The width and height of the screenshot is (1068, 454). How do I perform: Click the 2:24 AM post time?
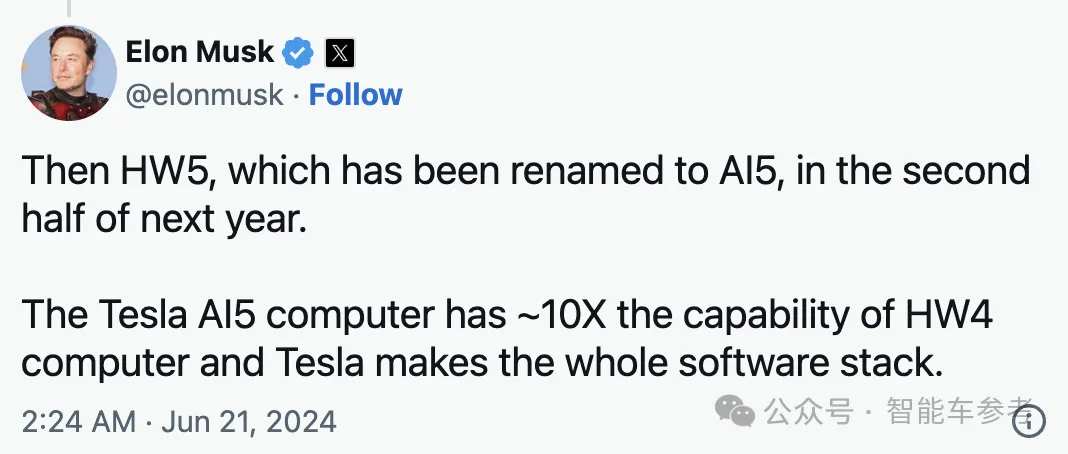76,419
